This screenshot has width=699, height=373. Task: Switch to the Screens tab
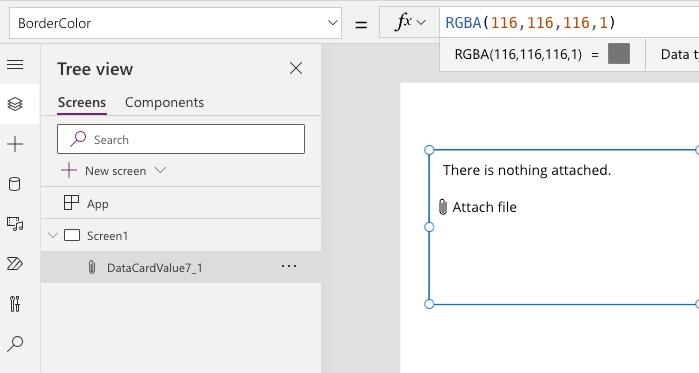click(x=82, y=102)
